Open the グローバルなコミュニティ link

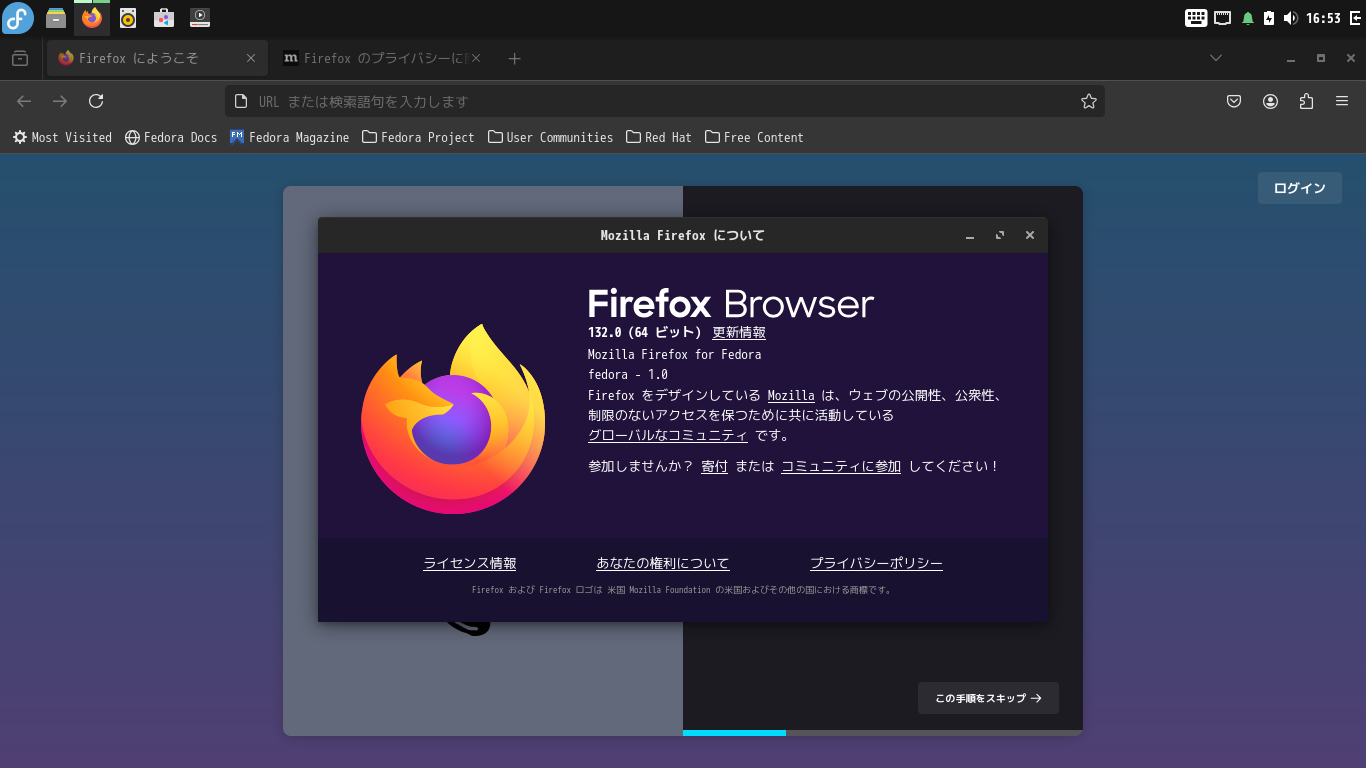click(x=668, y=436)
